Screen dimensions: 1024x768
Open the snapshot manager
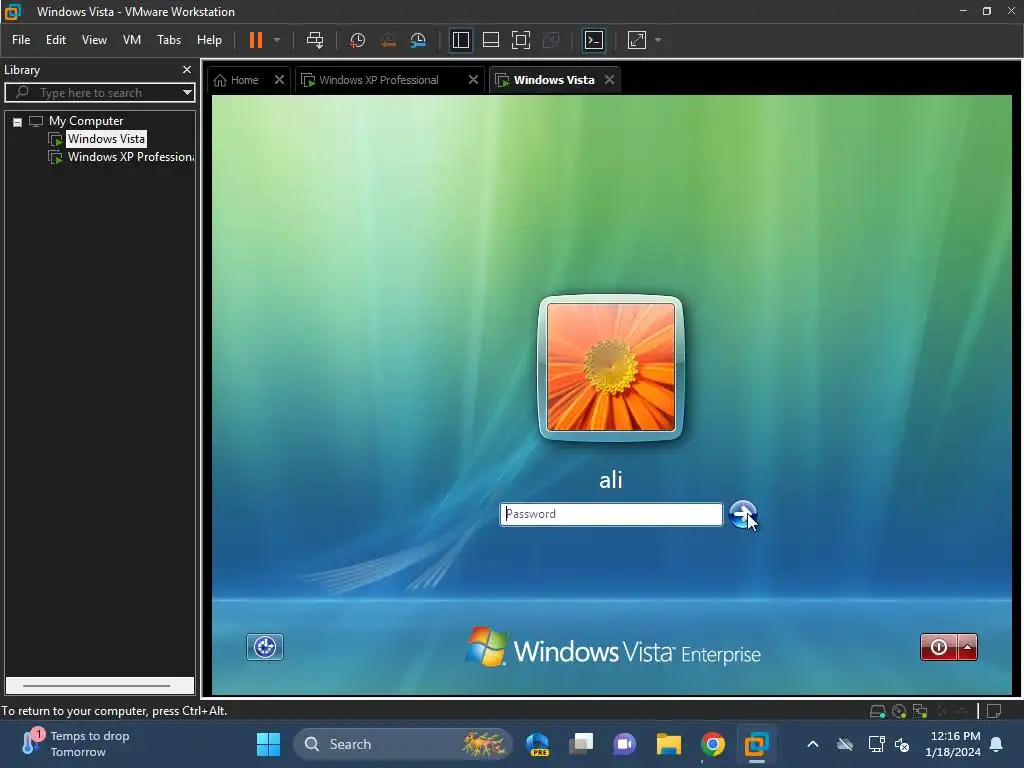(x=418, y=40)
